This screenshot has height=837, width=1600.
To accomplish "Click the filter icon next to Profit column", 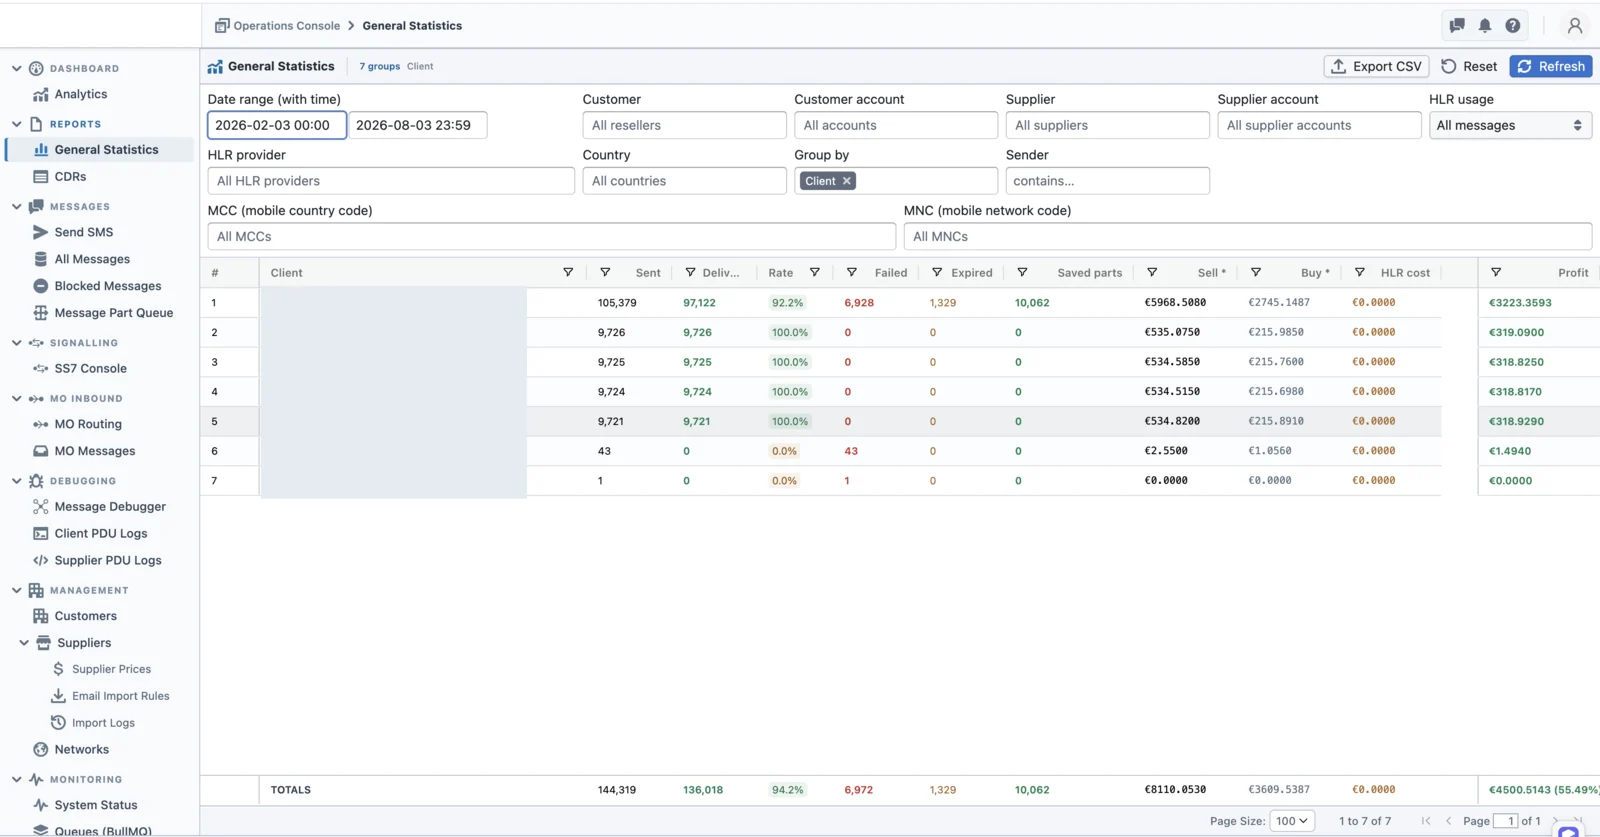I will [1496, 273].
